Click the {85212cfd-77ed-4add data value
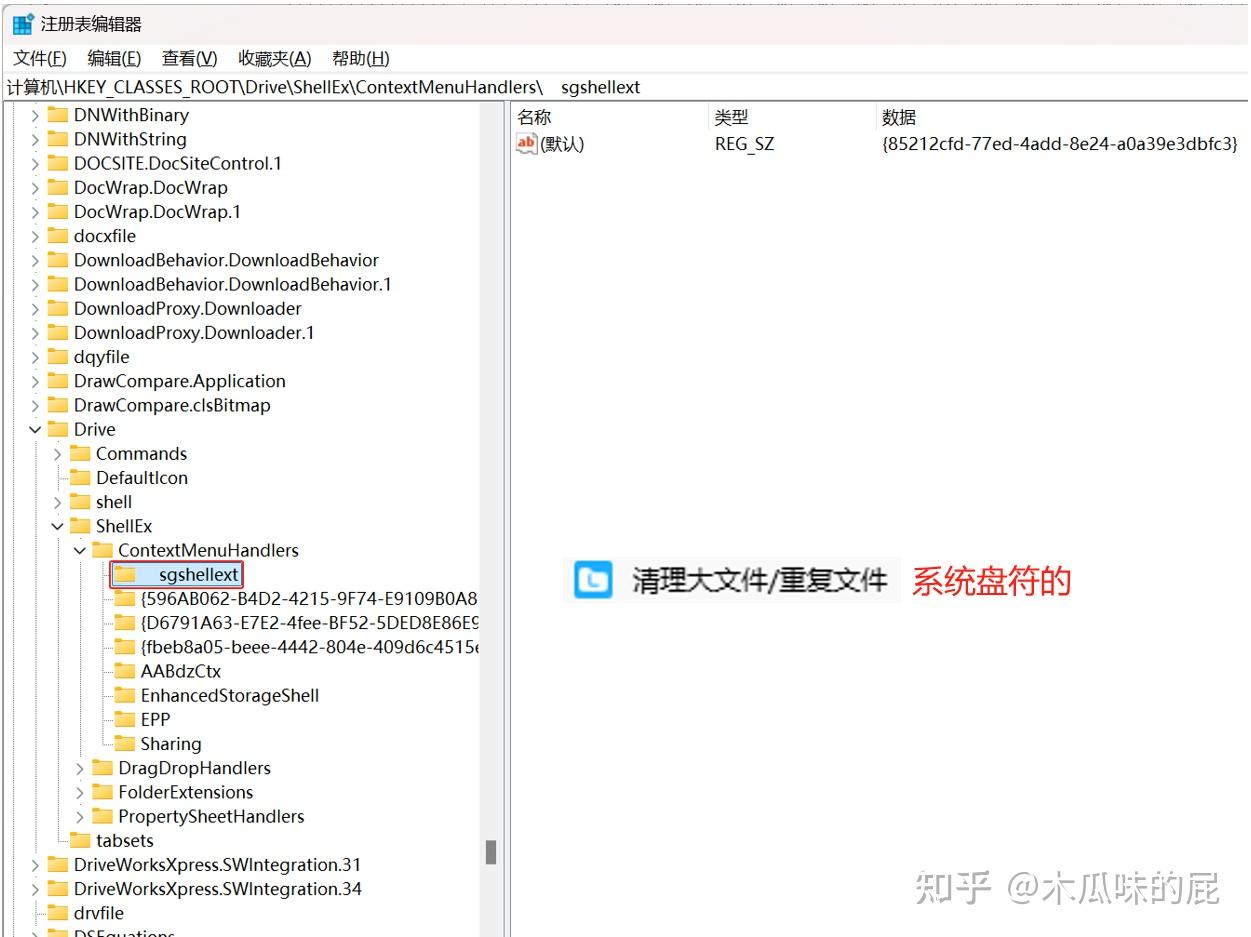 (x=1060, y=144)
